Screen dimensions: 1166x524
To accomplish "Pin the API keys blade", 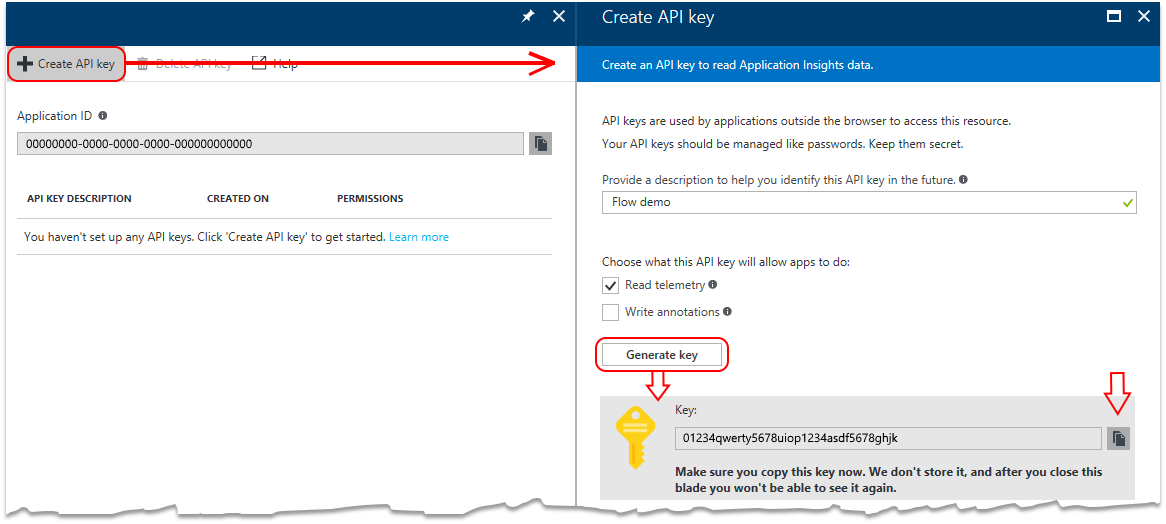I will (x=529, y=16).
